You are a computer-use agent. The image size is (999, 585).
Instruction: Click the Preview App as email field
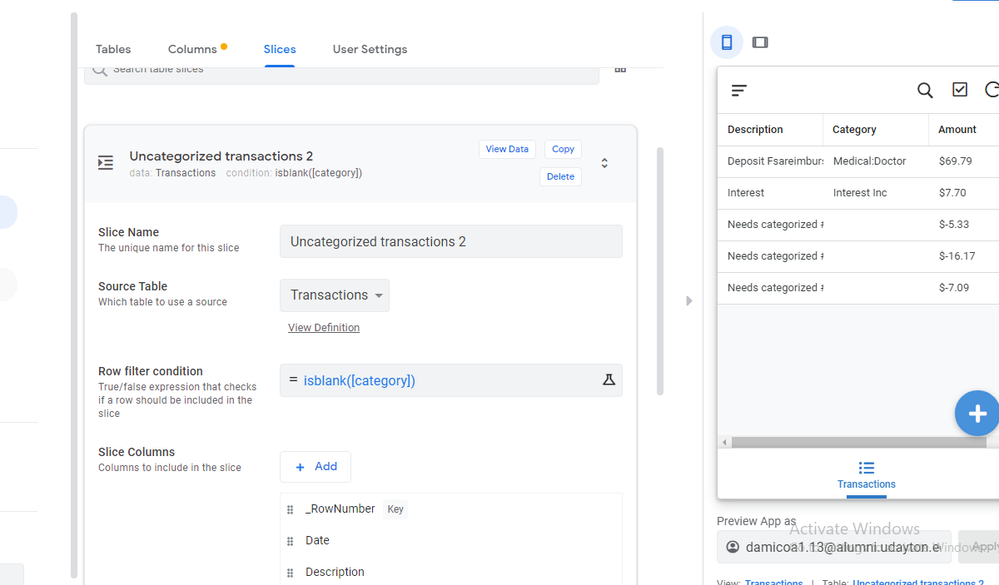point(834,547)
